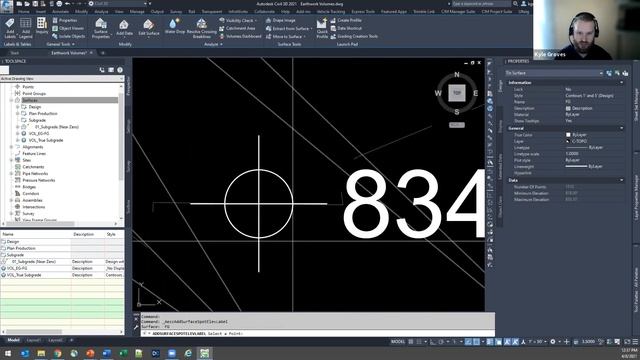
Task: Switch to the Annotate ribbon tab
Action: tap(60, 12)
